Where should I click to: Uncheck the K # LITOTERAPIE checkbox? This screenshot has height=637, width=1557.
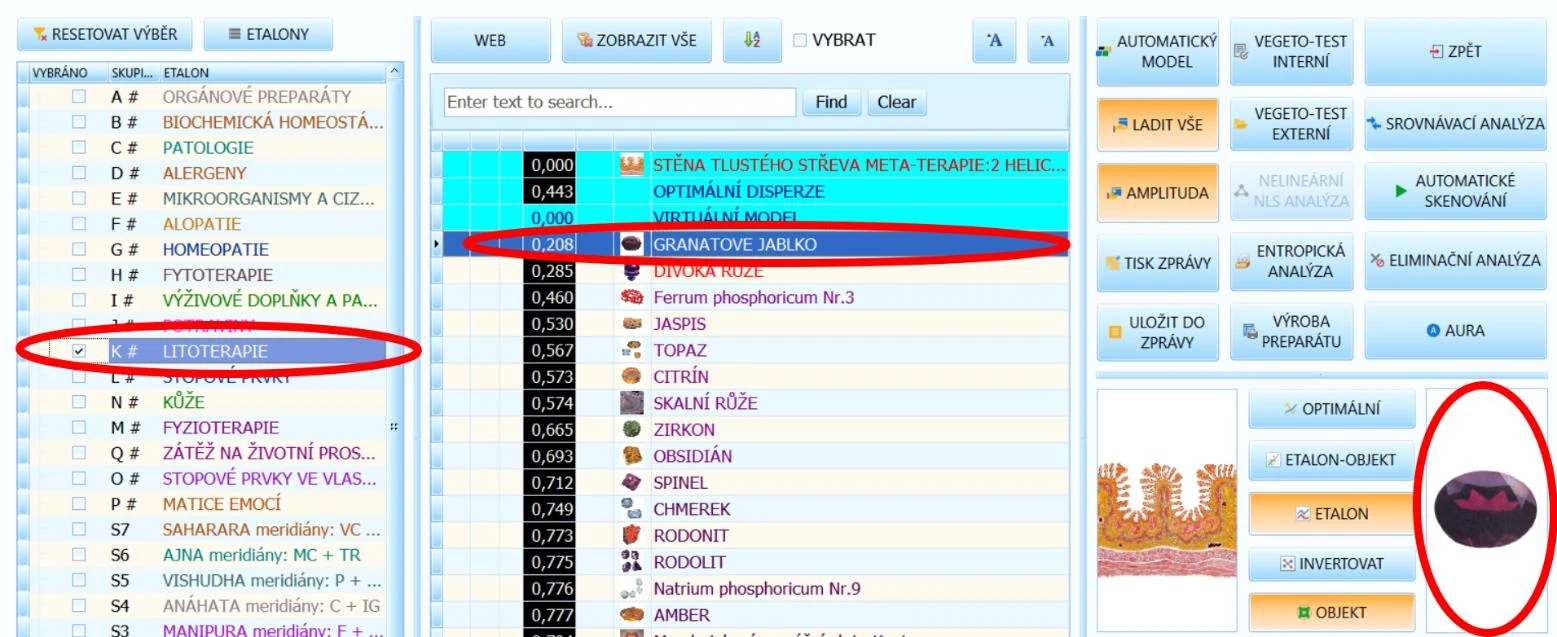coord(79,352)
